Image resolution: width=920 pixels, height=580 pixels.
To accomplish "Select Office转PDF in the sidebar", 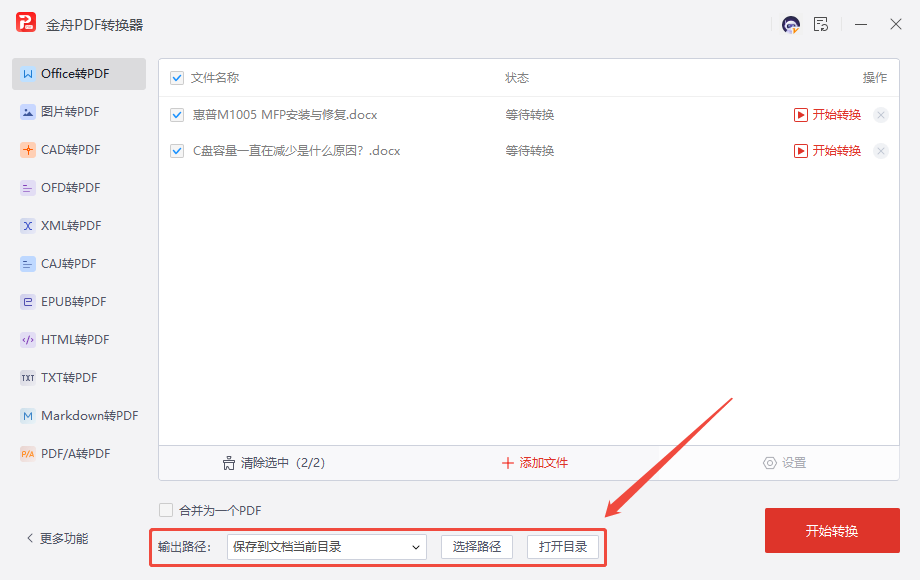I will point(79,74).
